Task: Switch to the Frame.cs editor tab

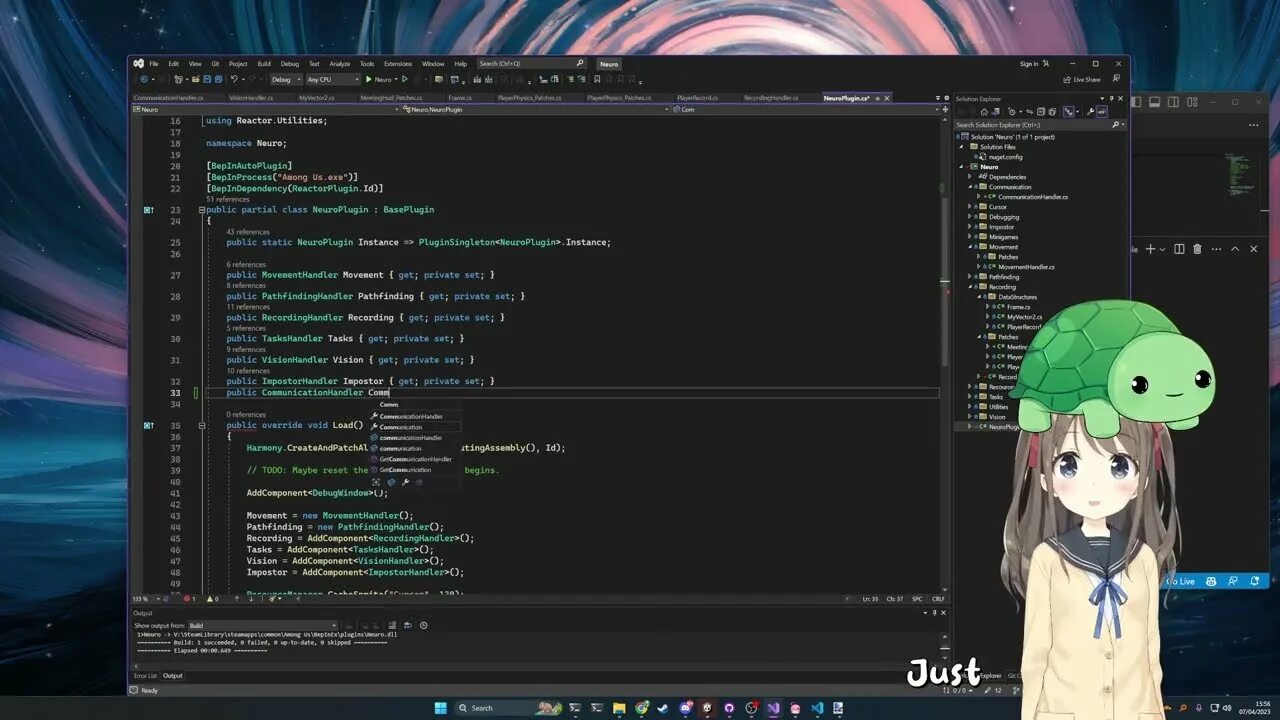Action: click(x=460, y=98)
